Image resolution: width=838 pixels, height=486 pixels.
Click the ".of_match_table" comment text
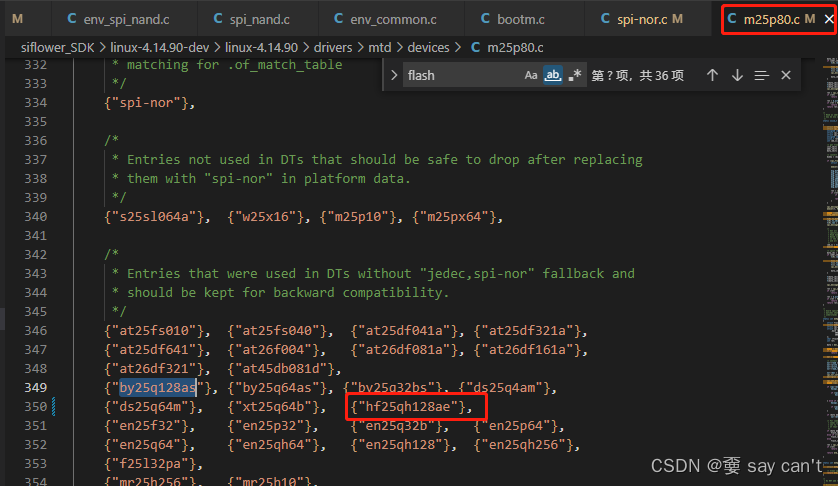284,65
